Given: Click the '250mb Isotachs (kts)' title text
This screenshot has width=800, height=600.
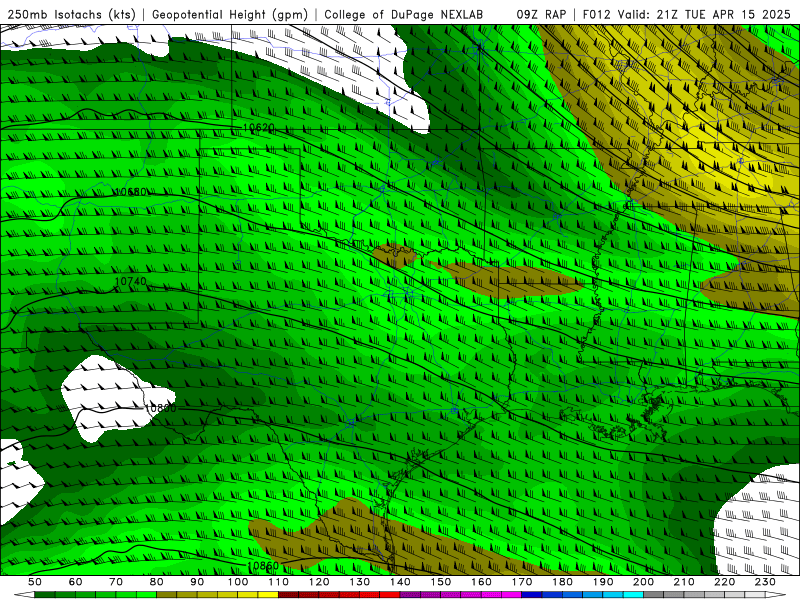Looking at the screenshot, I should [72, 15].
